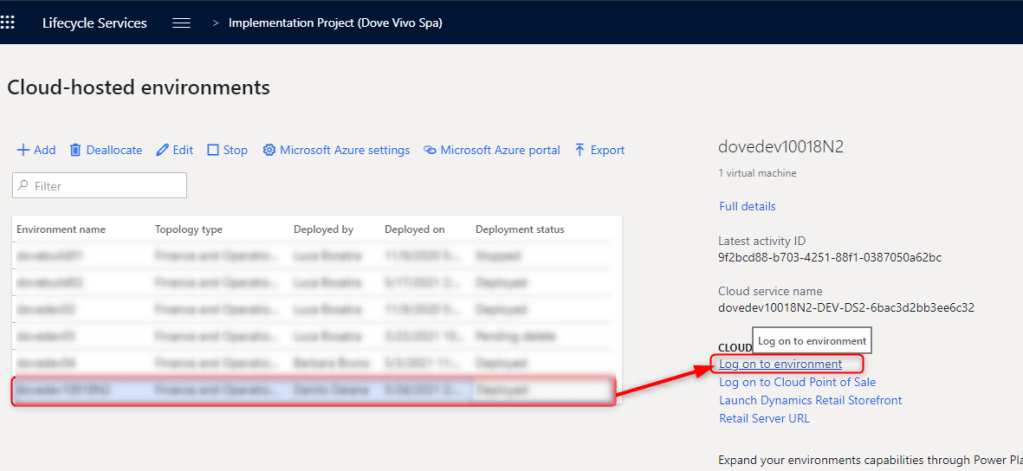Open Microsoft Azure settings gear icon
Image resolution: width=1023 pixels, height=471 pixels.
coord(269,150)
